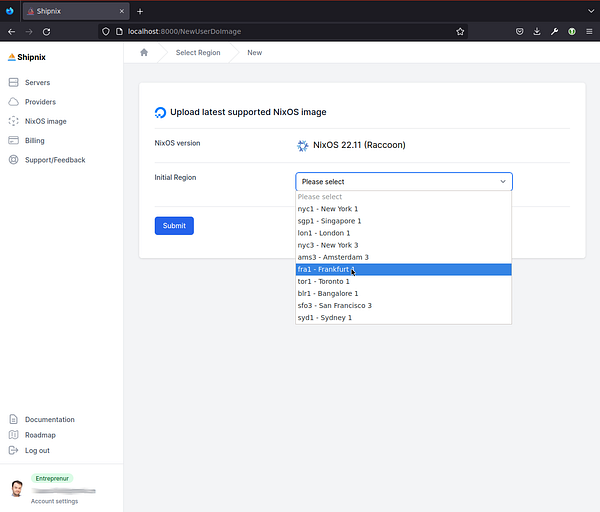600x512 pixels.
Task: Open Servers from the sidebar
Action: point(37,82)
